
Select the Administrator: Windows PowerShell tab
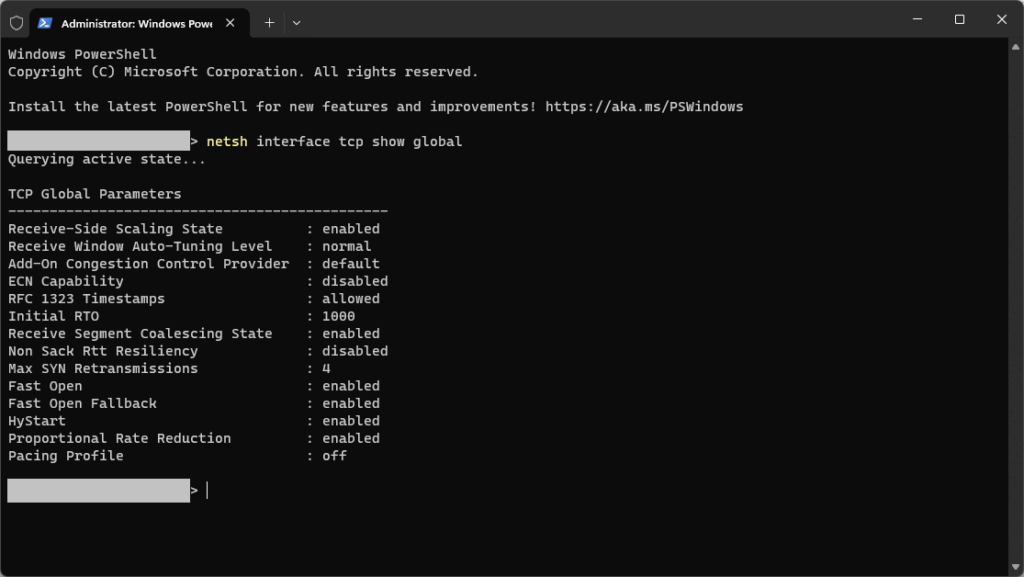click(x=136, y=22)
